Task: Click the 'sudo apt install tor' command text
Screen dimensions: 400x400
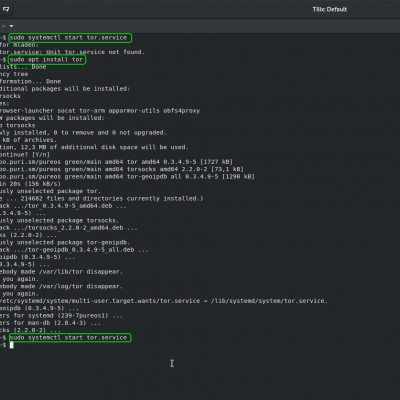Action: (x=46, y=60)
